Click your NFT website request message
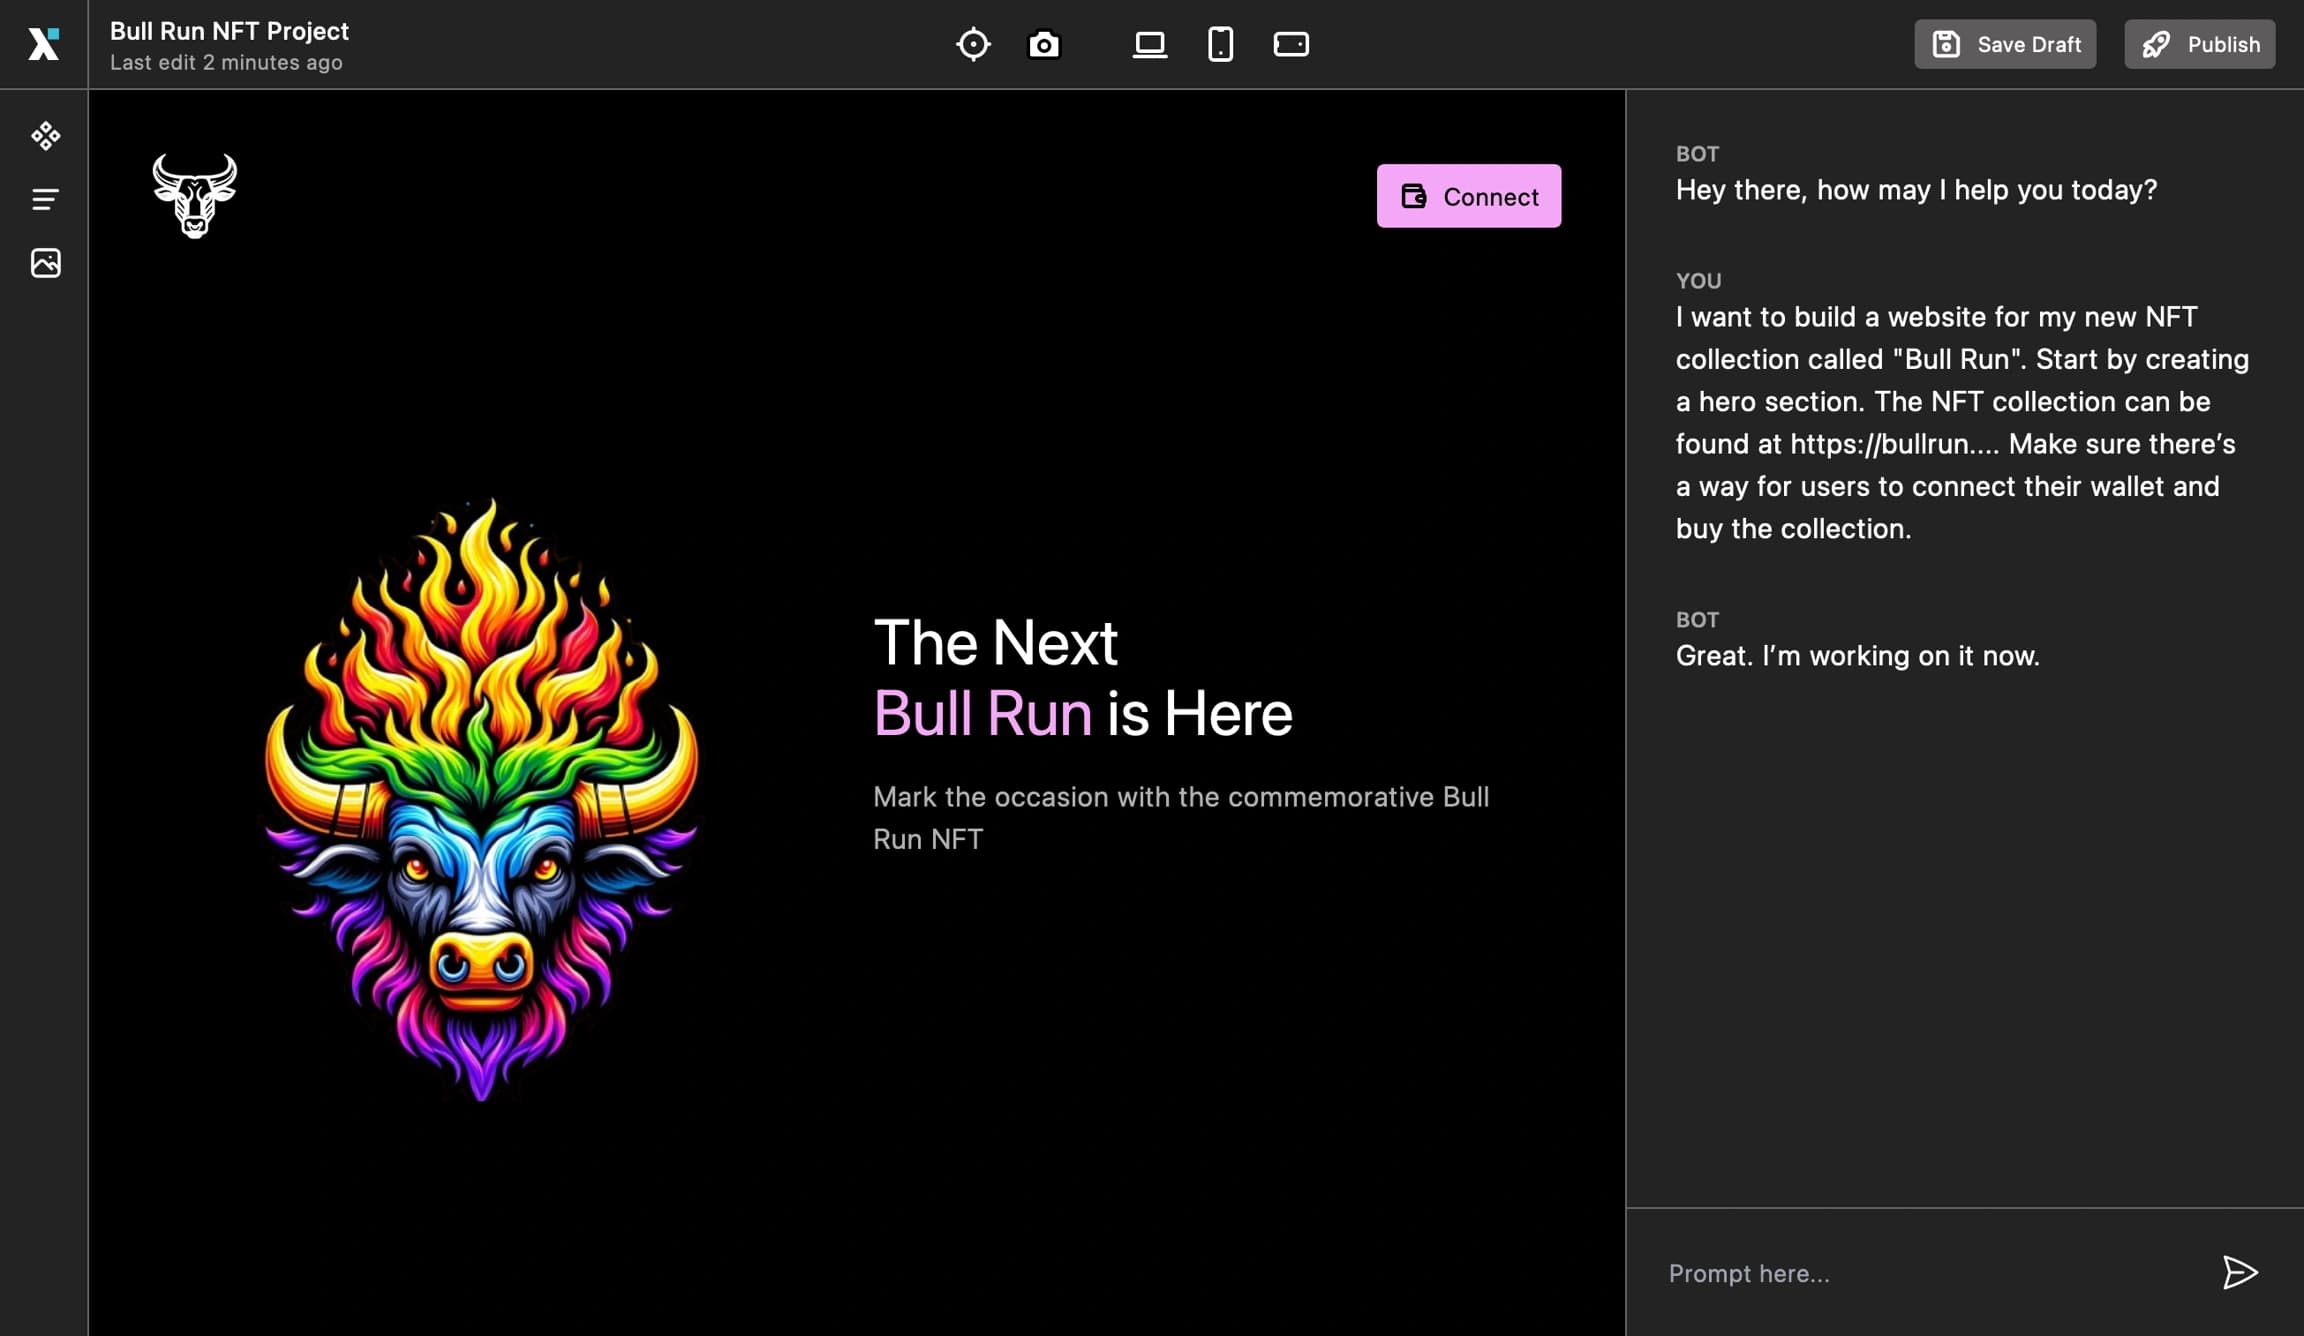The width and height of the screenshot is (2304, 1336). [1962, 423]
